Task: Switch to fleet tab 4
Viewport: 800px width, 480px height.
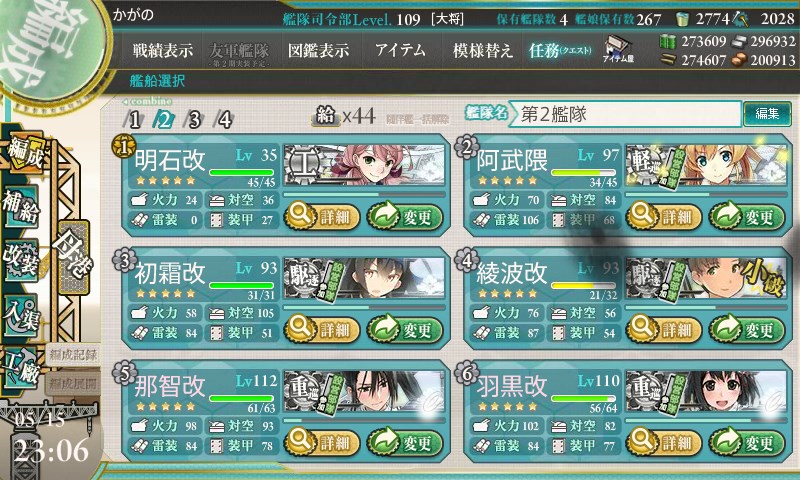Action: point(224,120)
